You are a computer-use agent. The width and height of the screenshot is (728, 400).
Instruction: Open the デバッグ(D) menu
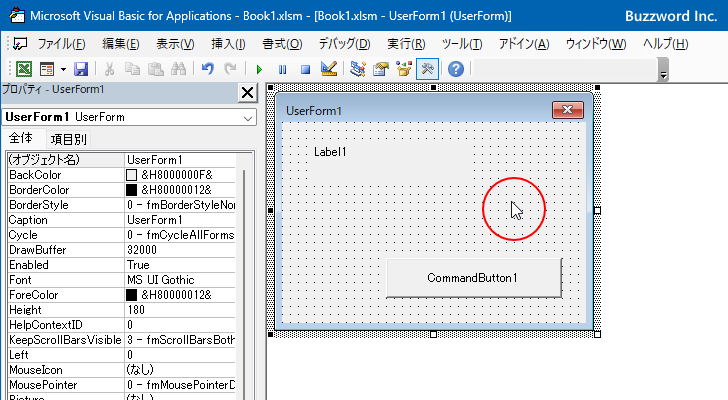pyautogui.click(x=344, y=44)
